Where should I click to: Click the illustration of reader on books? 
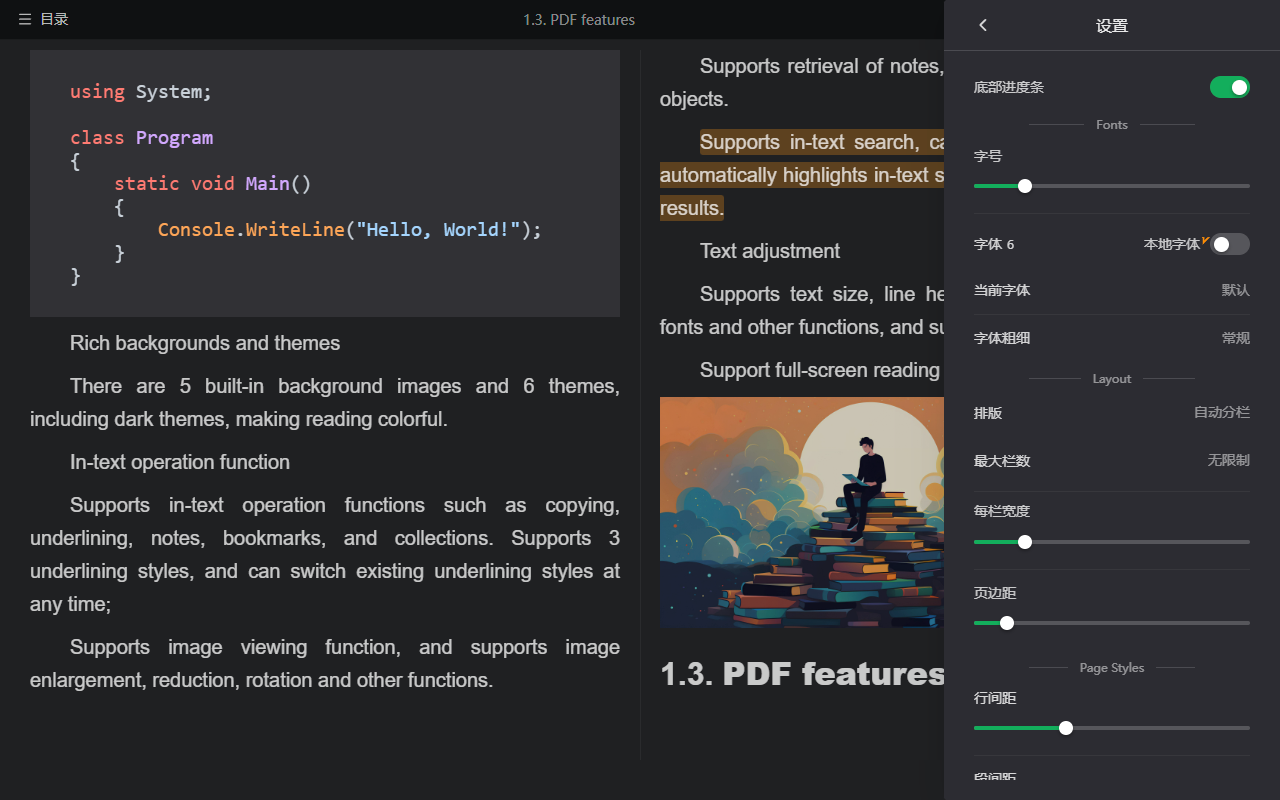[801, 512]
